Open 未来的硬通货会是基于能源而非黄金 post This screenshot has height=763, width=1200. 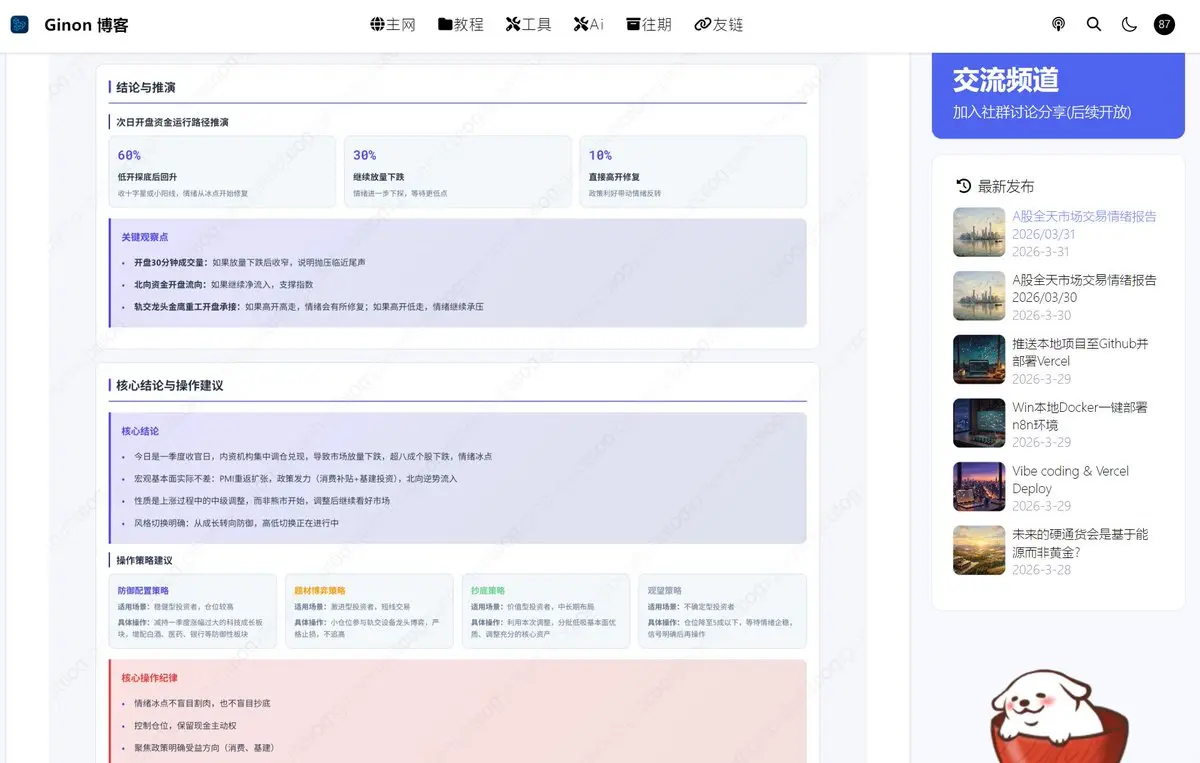[x=1080, y=543]
